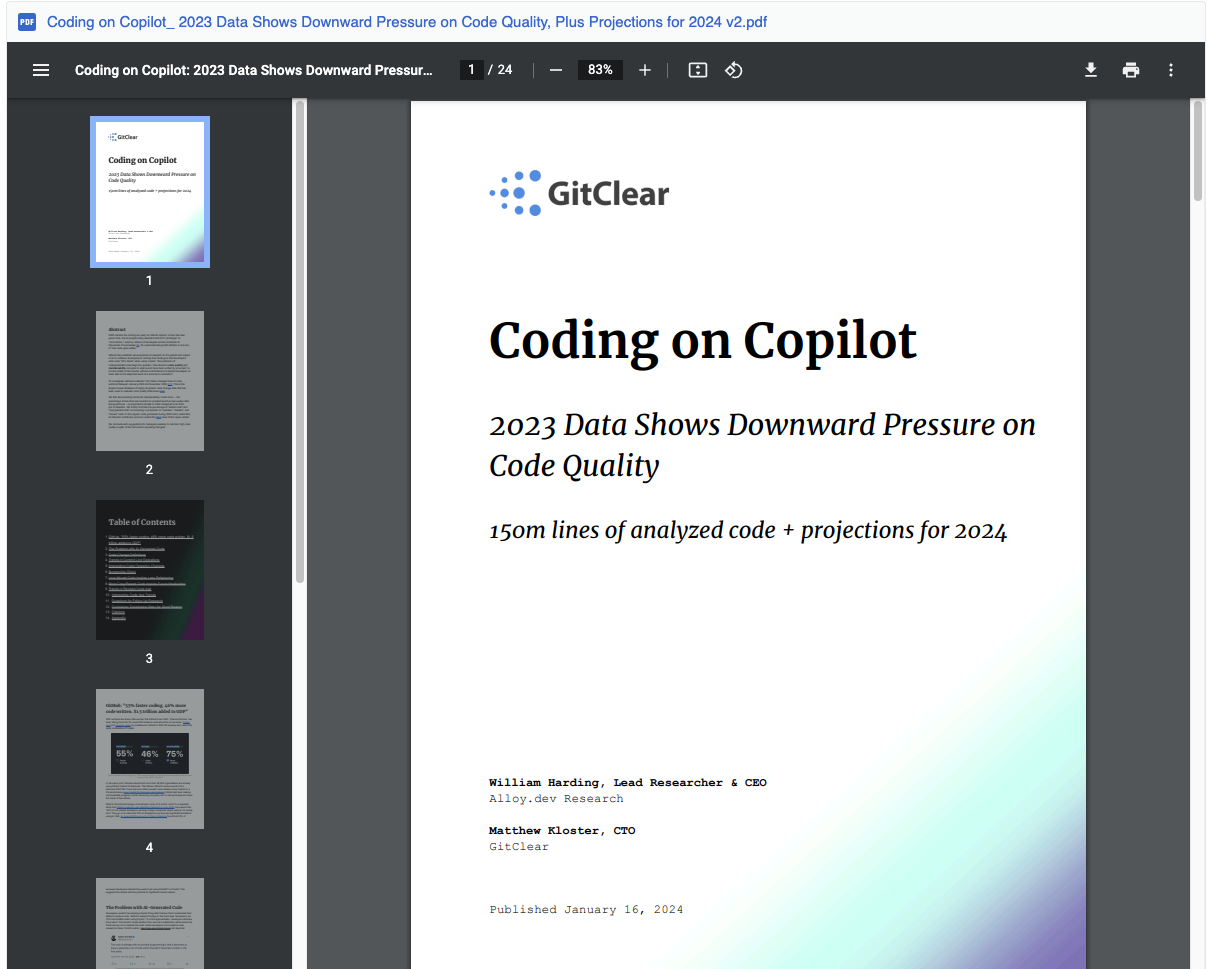The image size is (1210, 969).
Task: Click 'William Harding, Lead Researcher & CEO' text
Action: pyautogui.click(x=628, y=782)
